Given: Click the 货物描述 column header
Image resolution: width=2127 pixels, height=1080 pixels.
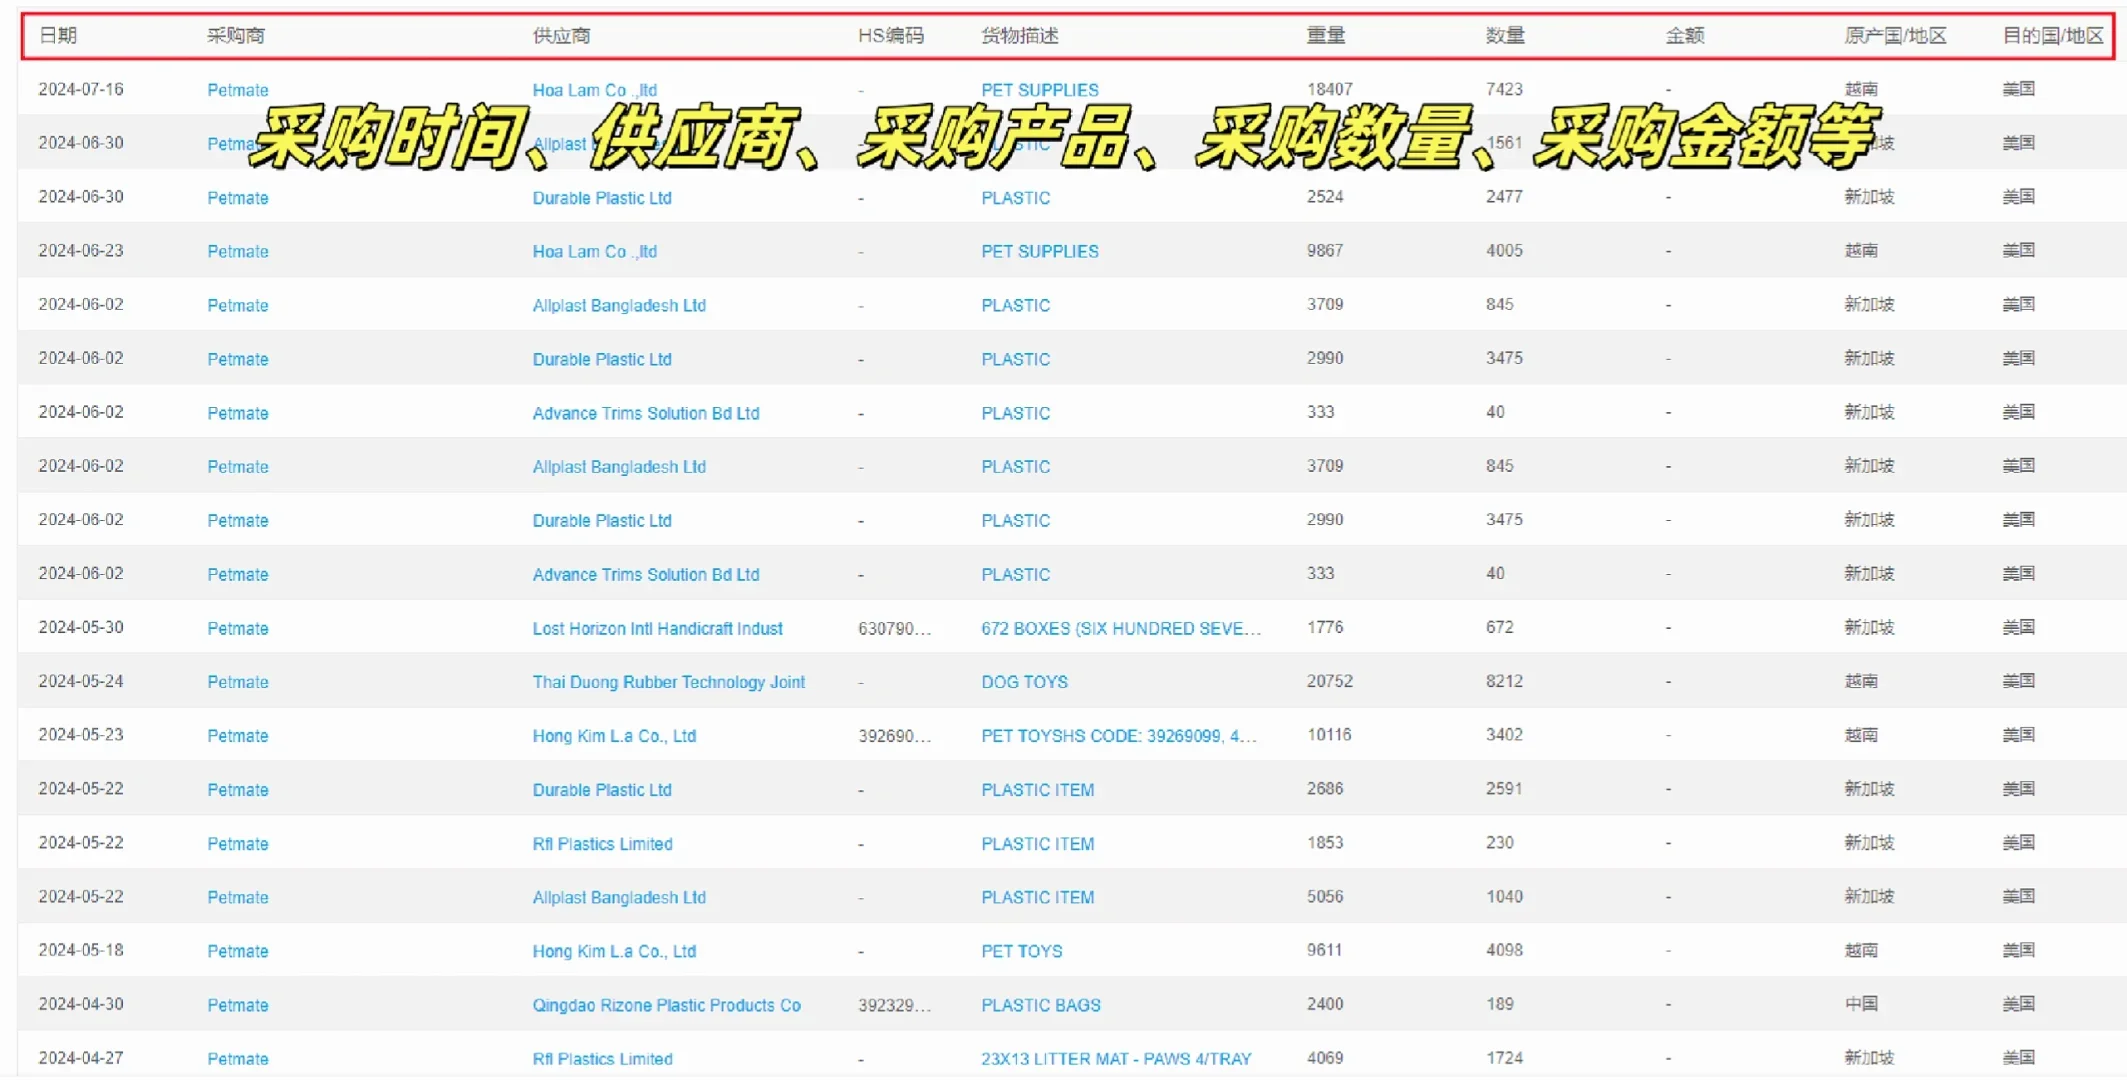Looking at the screenshot, I should point(1018,36).
